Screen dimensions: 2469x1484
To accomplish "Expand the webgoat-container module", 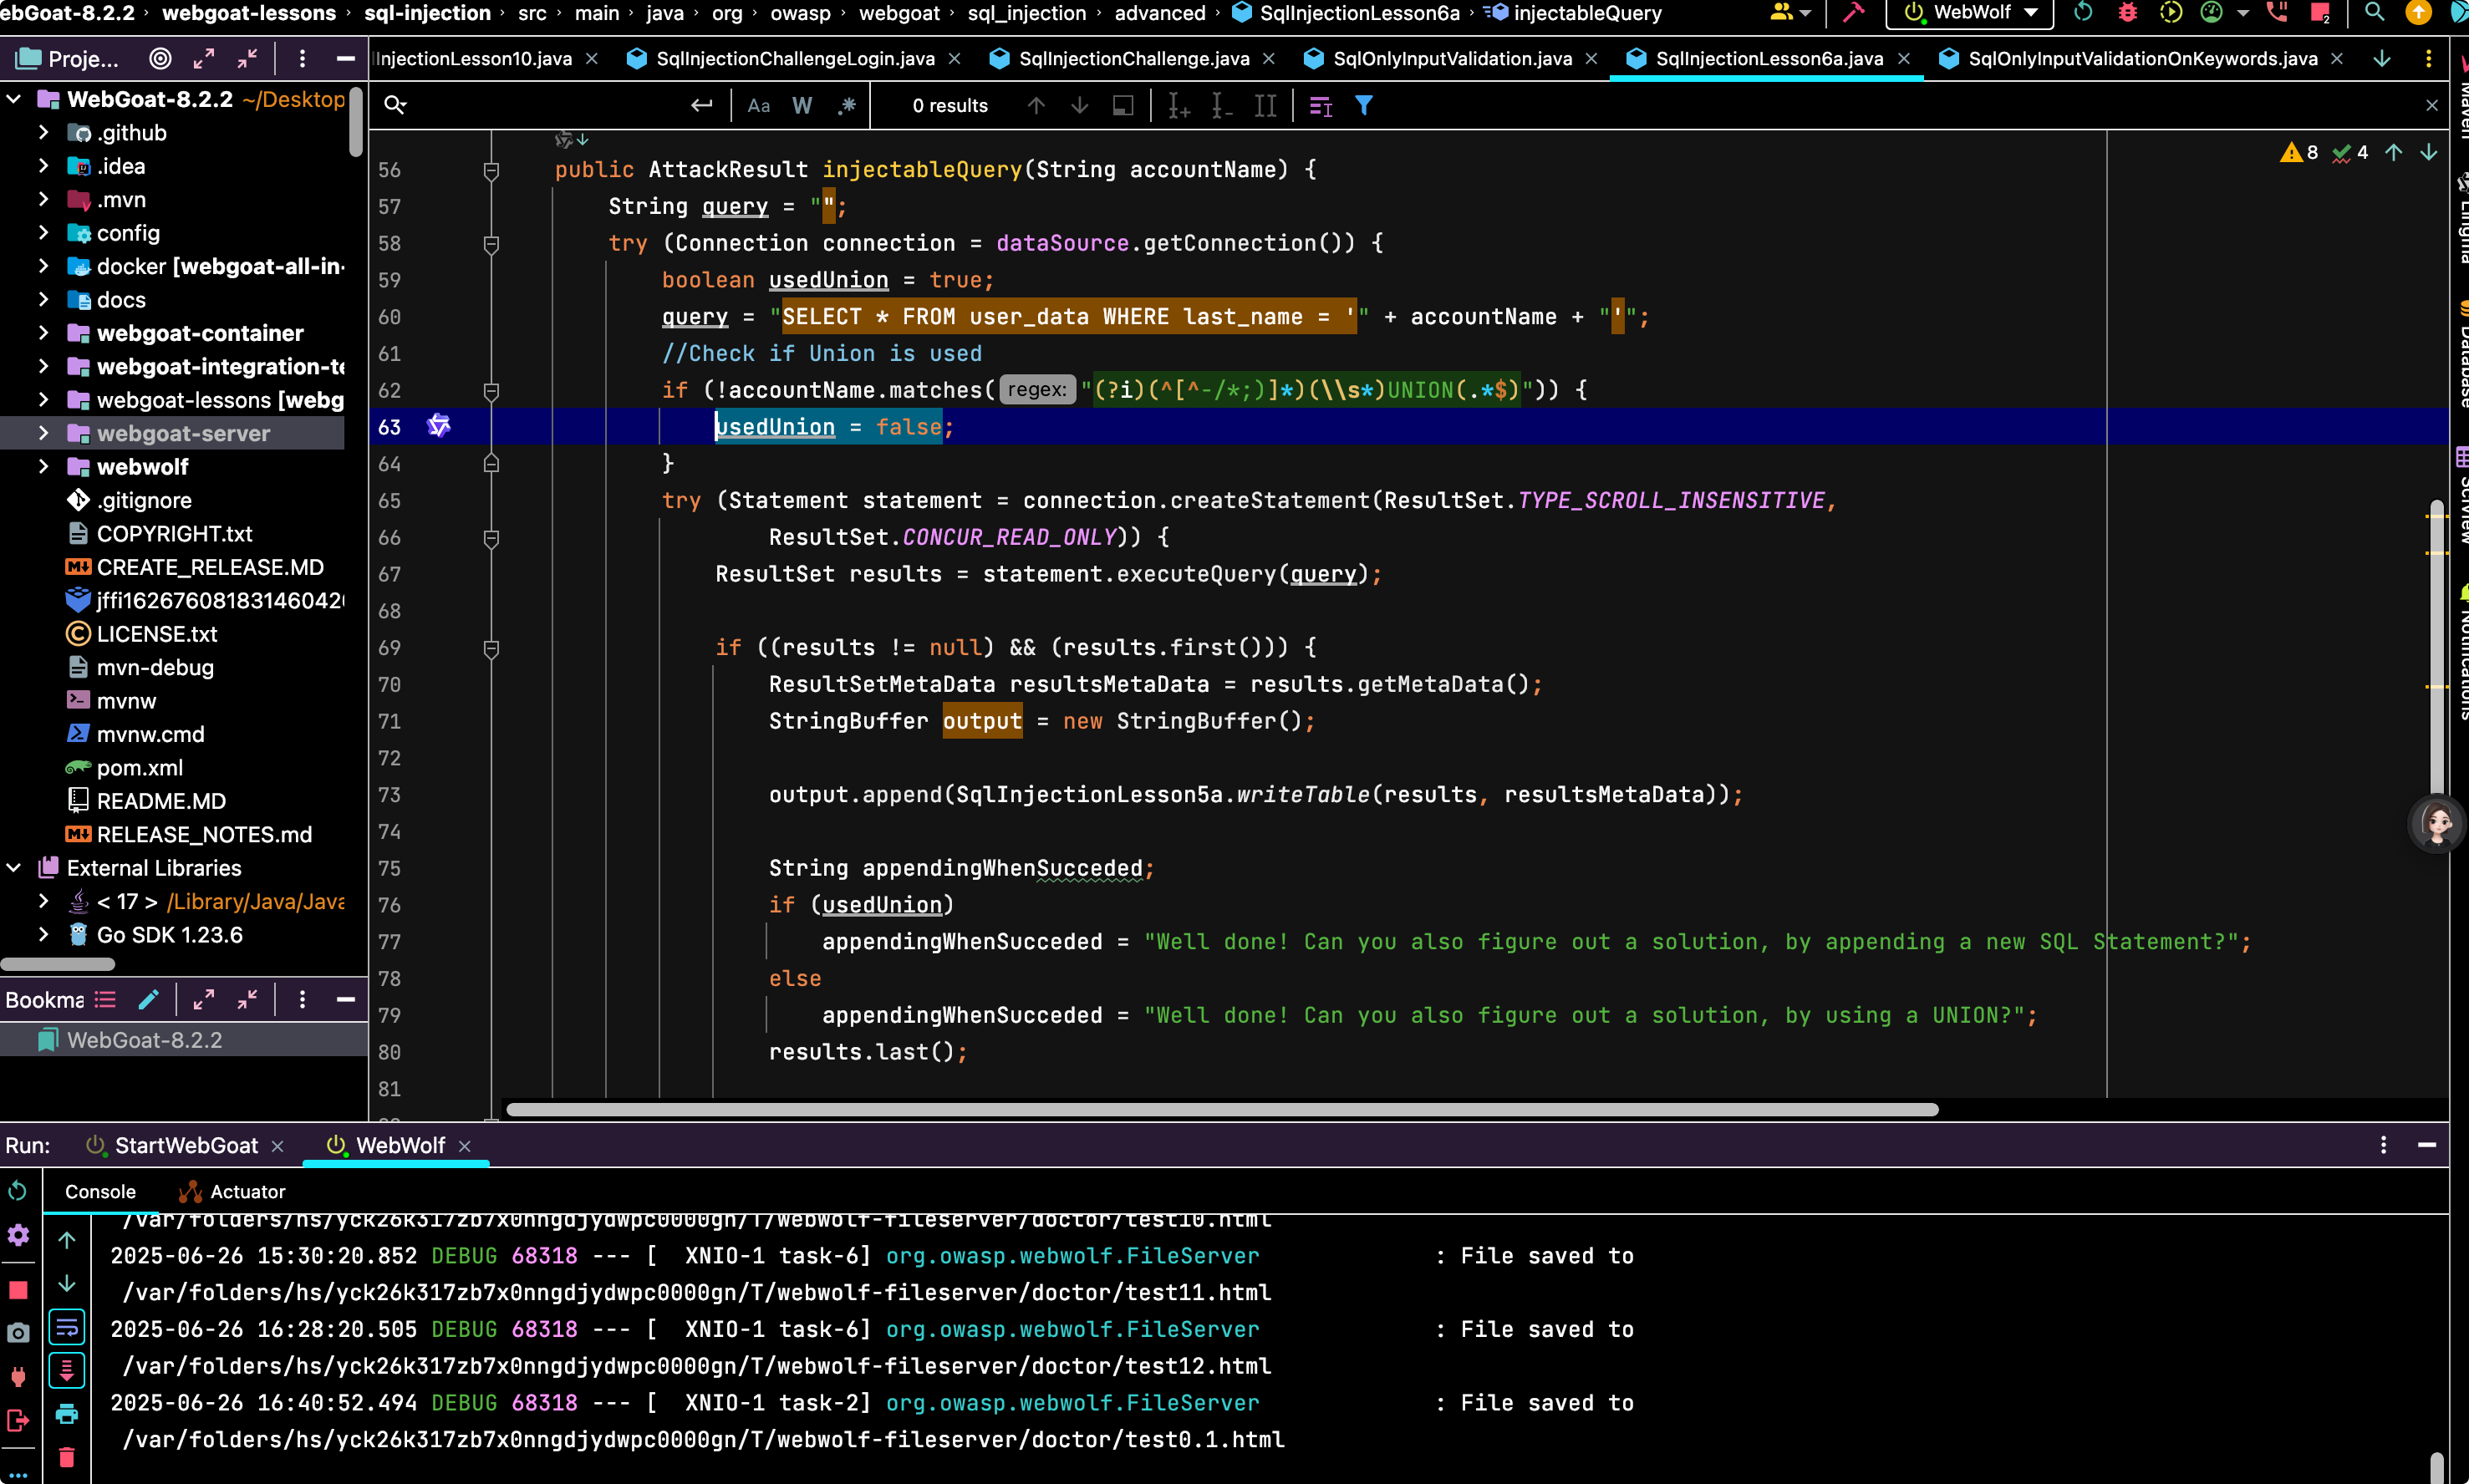I will pyautogui.click(x=43, y=333).
